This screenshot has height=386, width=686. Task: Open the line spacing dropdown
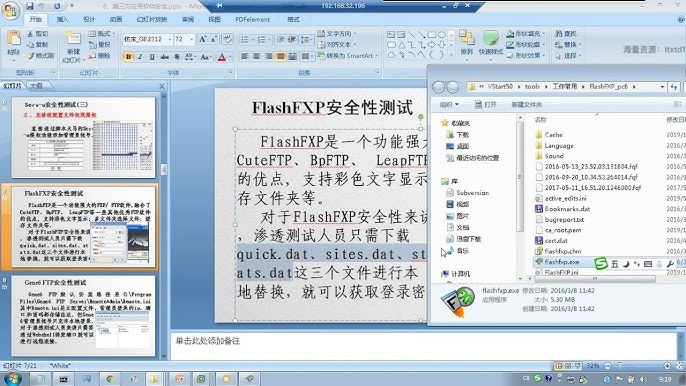[307, 40]
